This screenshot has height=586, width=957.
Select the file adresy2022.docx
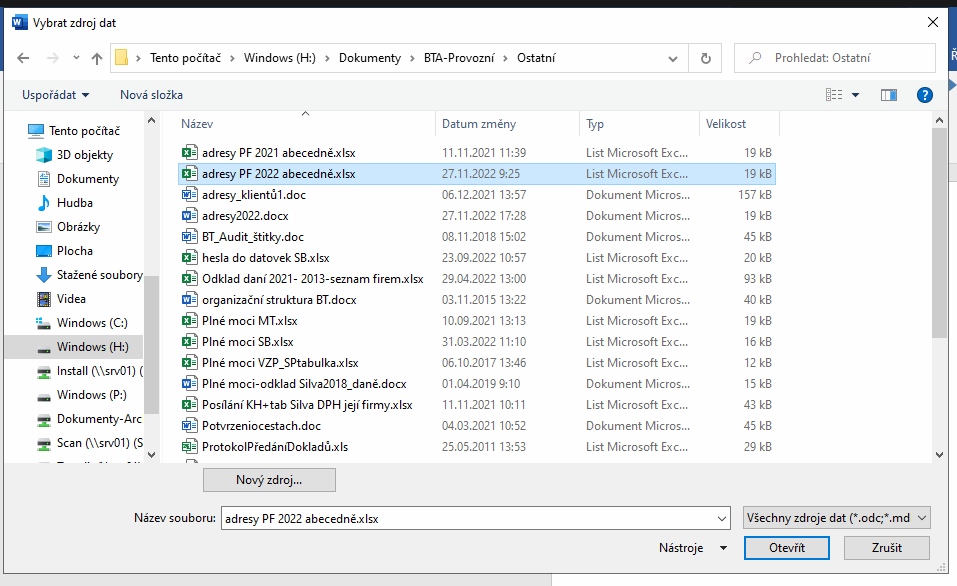(247, 216)
